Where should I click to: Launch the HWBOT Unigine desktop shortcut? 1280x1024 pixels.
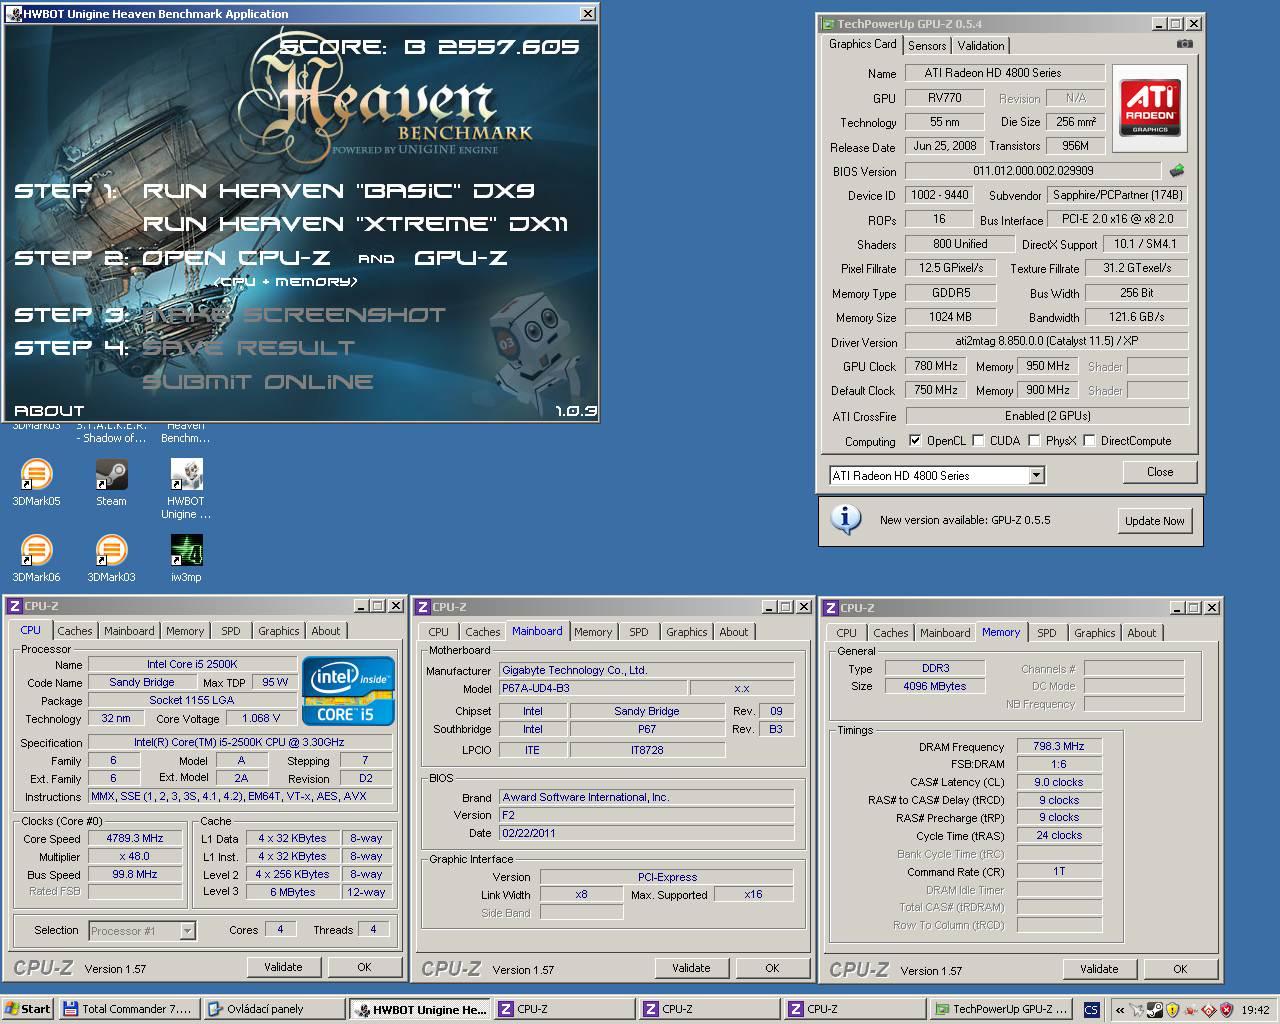[x=186, y=489]
